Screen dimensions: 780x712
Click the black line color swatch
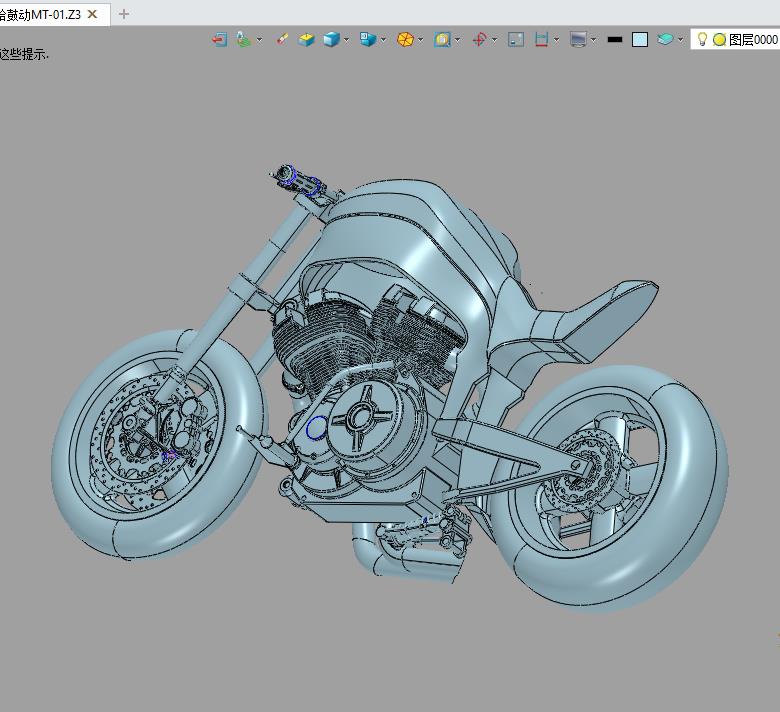(x=614, y=40)
